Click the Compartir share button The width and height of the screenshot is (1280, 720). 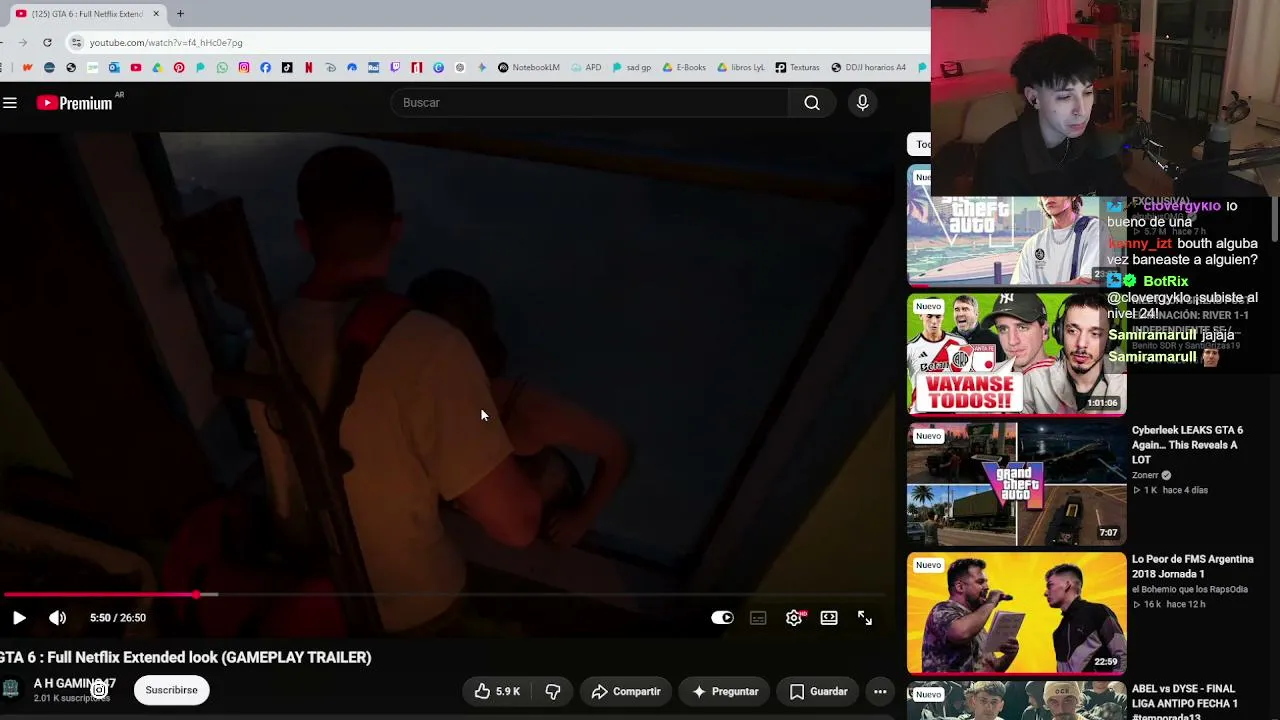[625, 691]
